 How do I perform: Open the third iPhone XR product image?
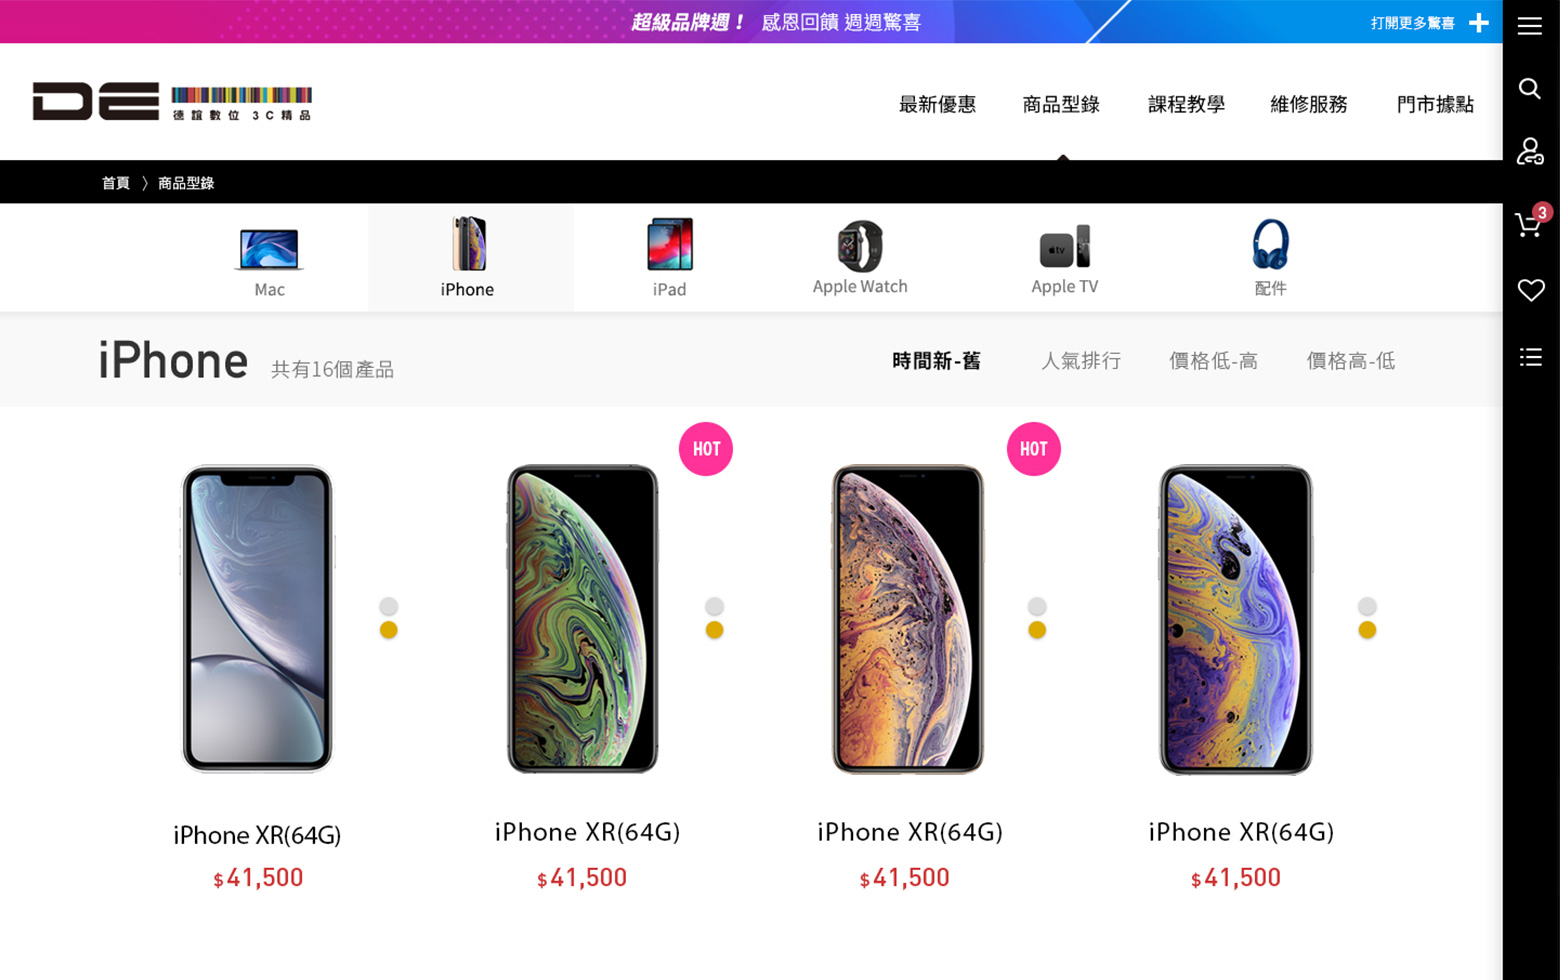click(908, 619)
